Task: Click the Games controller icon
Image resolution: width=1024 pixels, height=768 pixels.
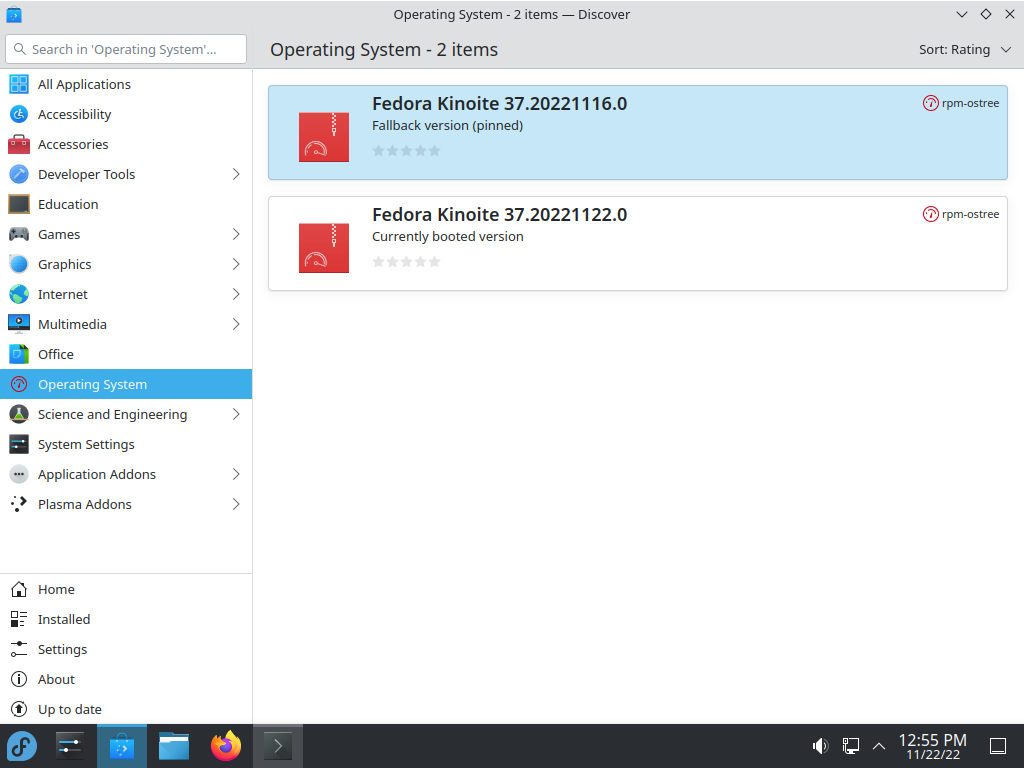Action: pyautogui.click(x=19, y=234)
